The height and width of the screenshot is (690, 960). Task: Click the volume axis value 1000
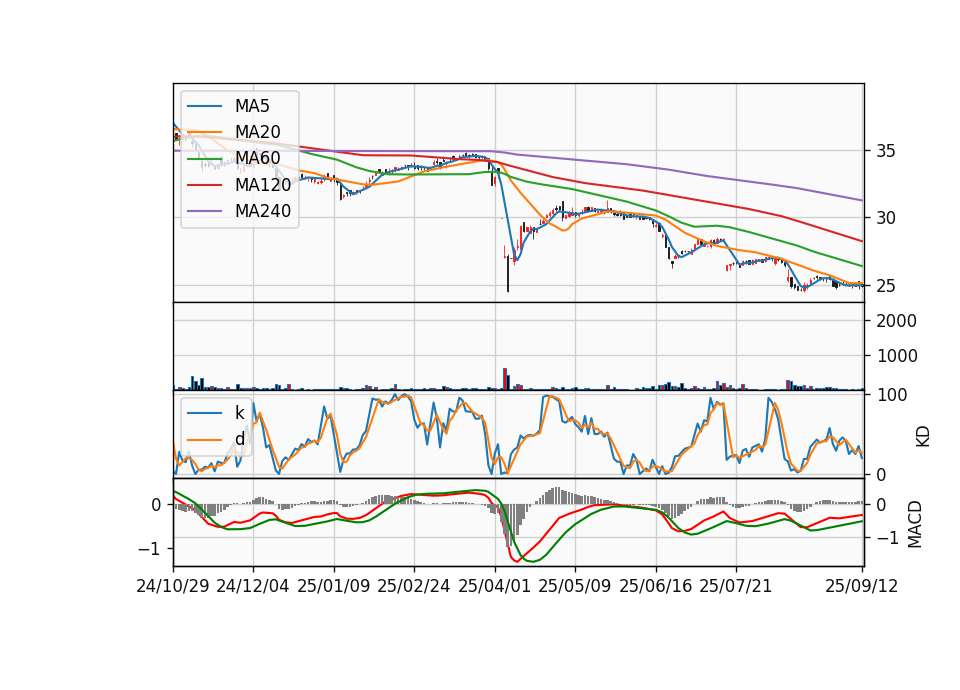(896, 356)
